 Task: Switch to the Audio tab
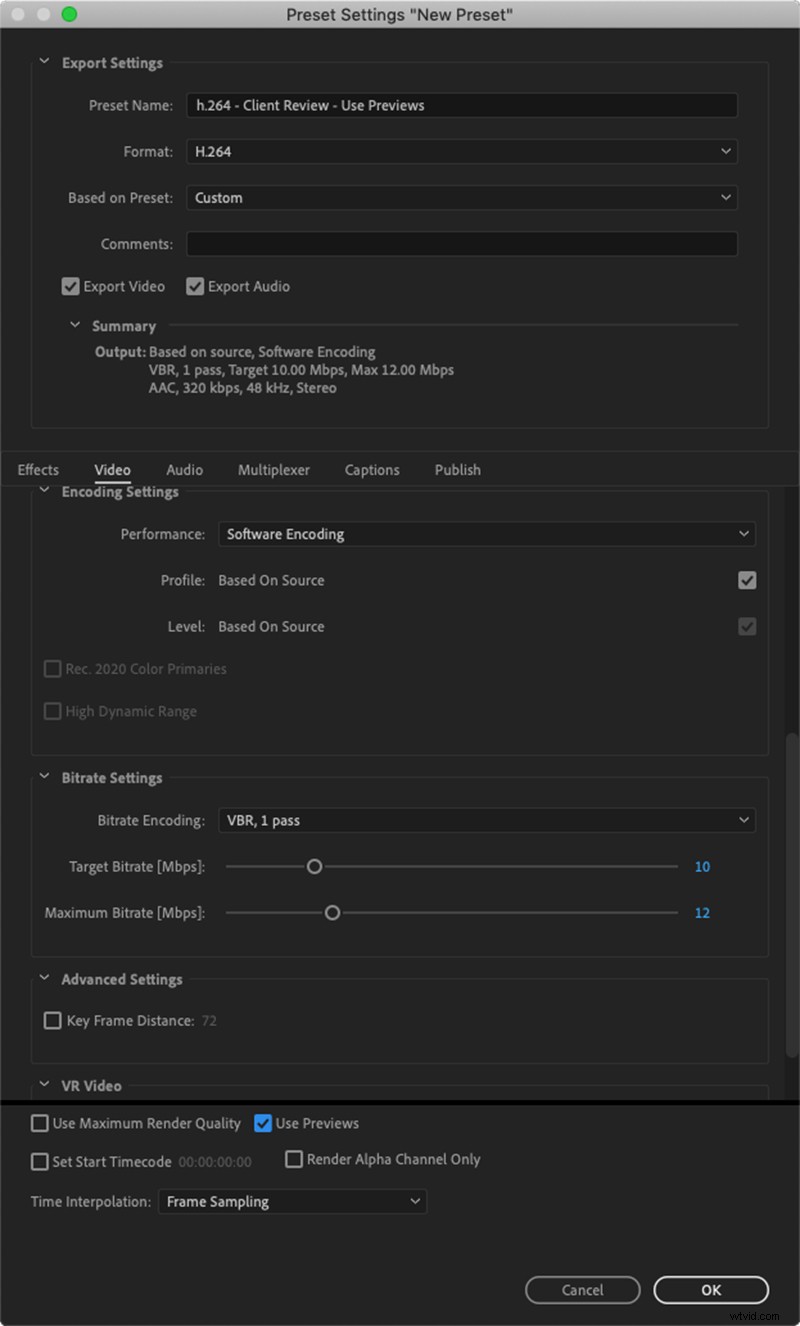(x=184, y=469)
